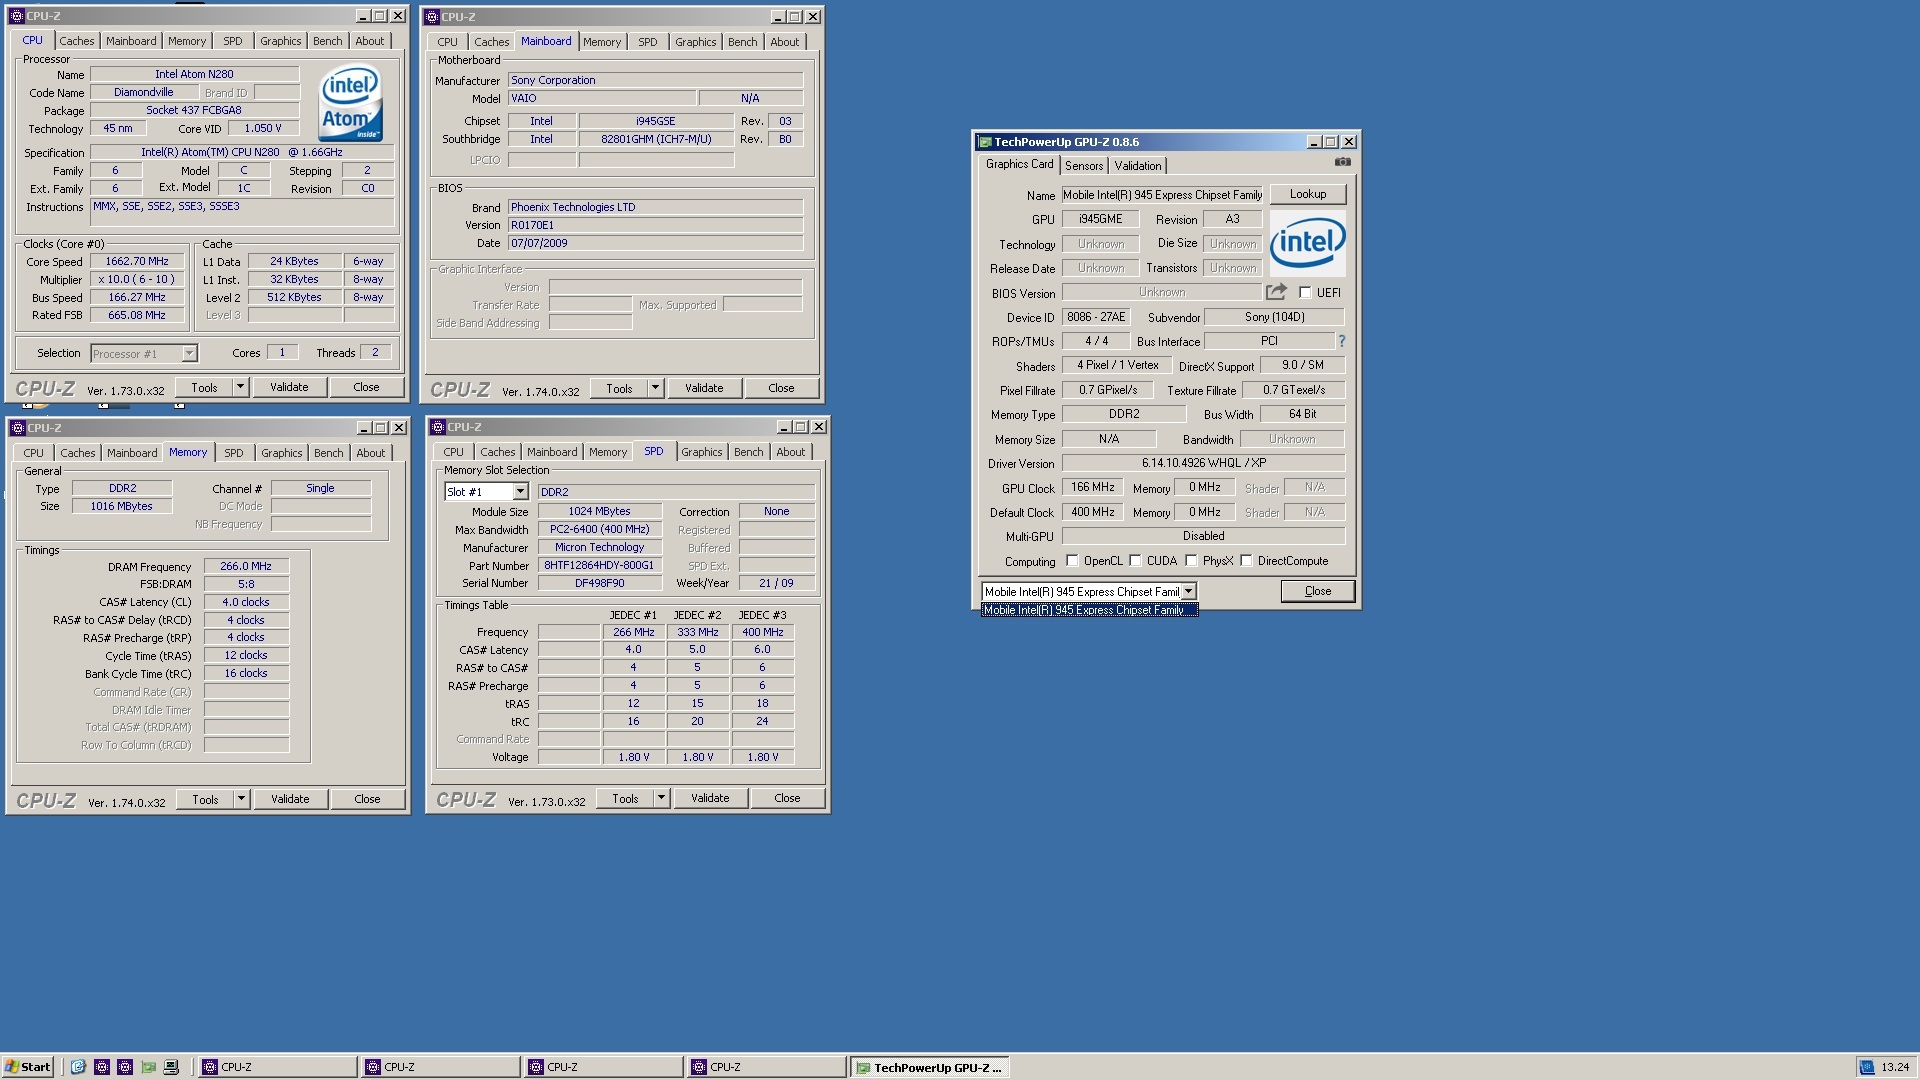Launch GPU-Z from the quick launch bar
This screenshot has height=1080, width=1920.
[148, 1067]
